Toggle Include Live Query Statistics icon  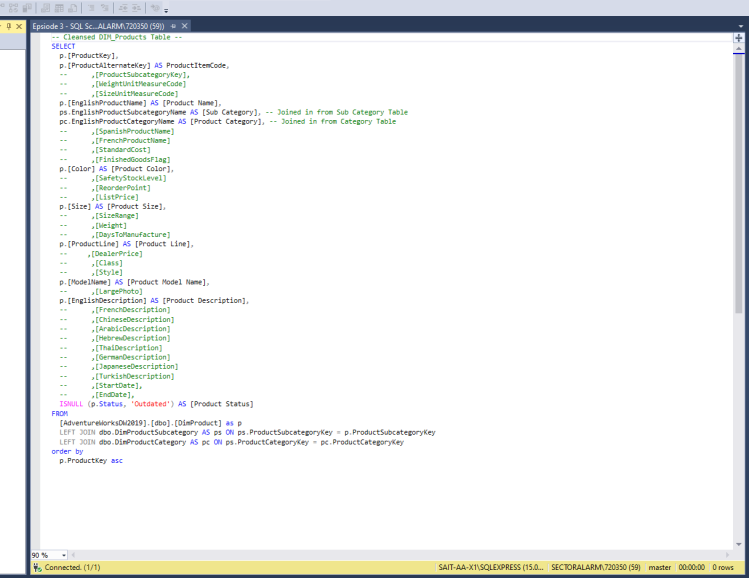pos(13,8)
